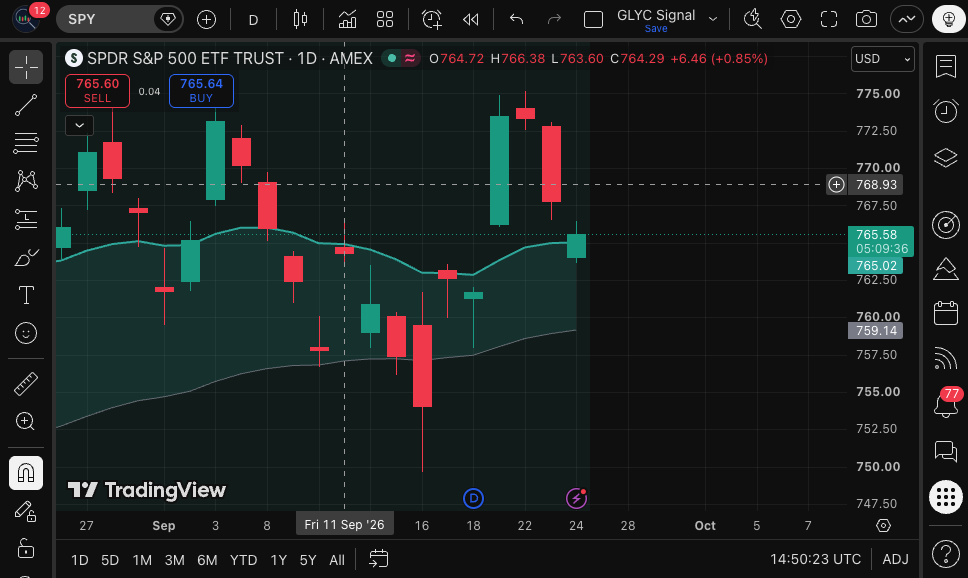The height and width of the screenshot is (578, 968).
Task: Select the brush drawing tool
Action: coord(26,258)
